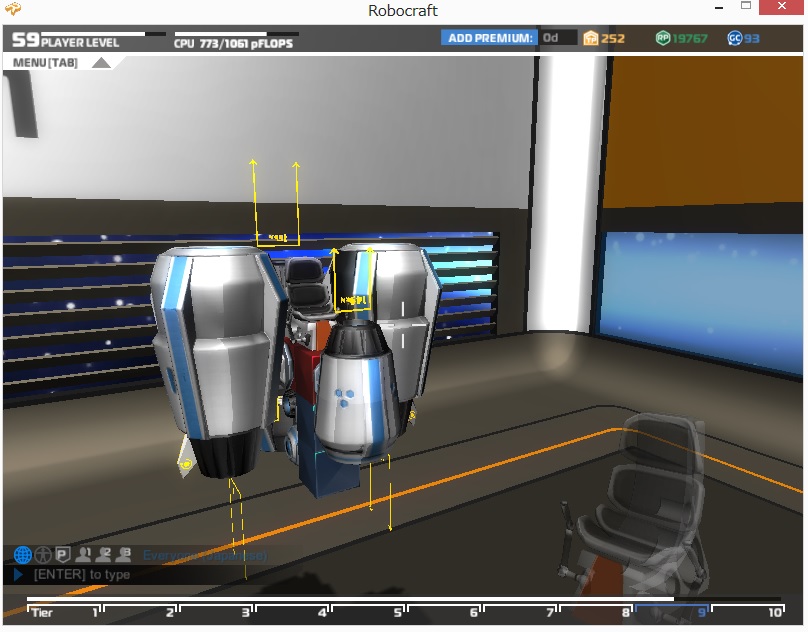Screen dimensions: 808x632
Task: Click the Everyone (Japanese) channel label
Action: (x=205, y=555)
